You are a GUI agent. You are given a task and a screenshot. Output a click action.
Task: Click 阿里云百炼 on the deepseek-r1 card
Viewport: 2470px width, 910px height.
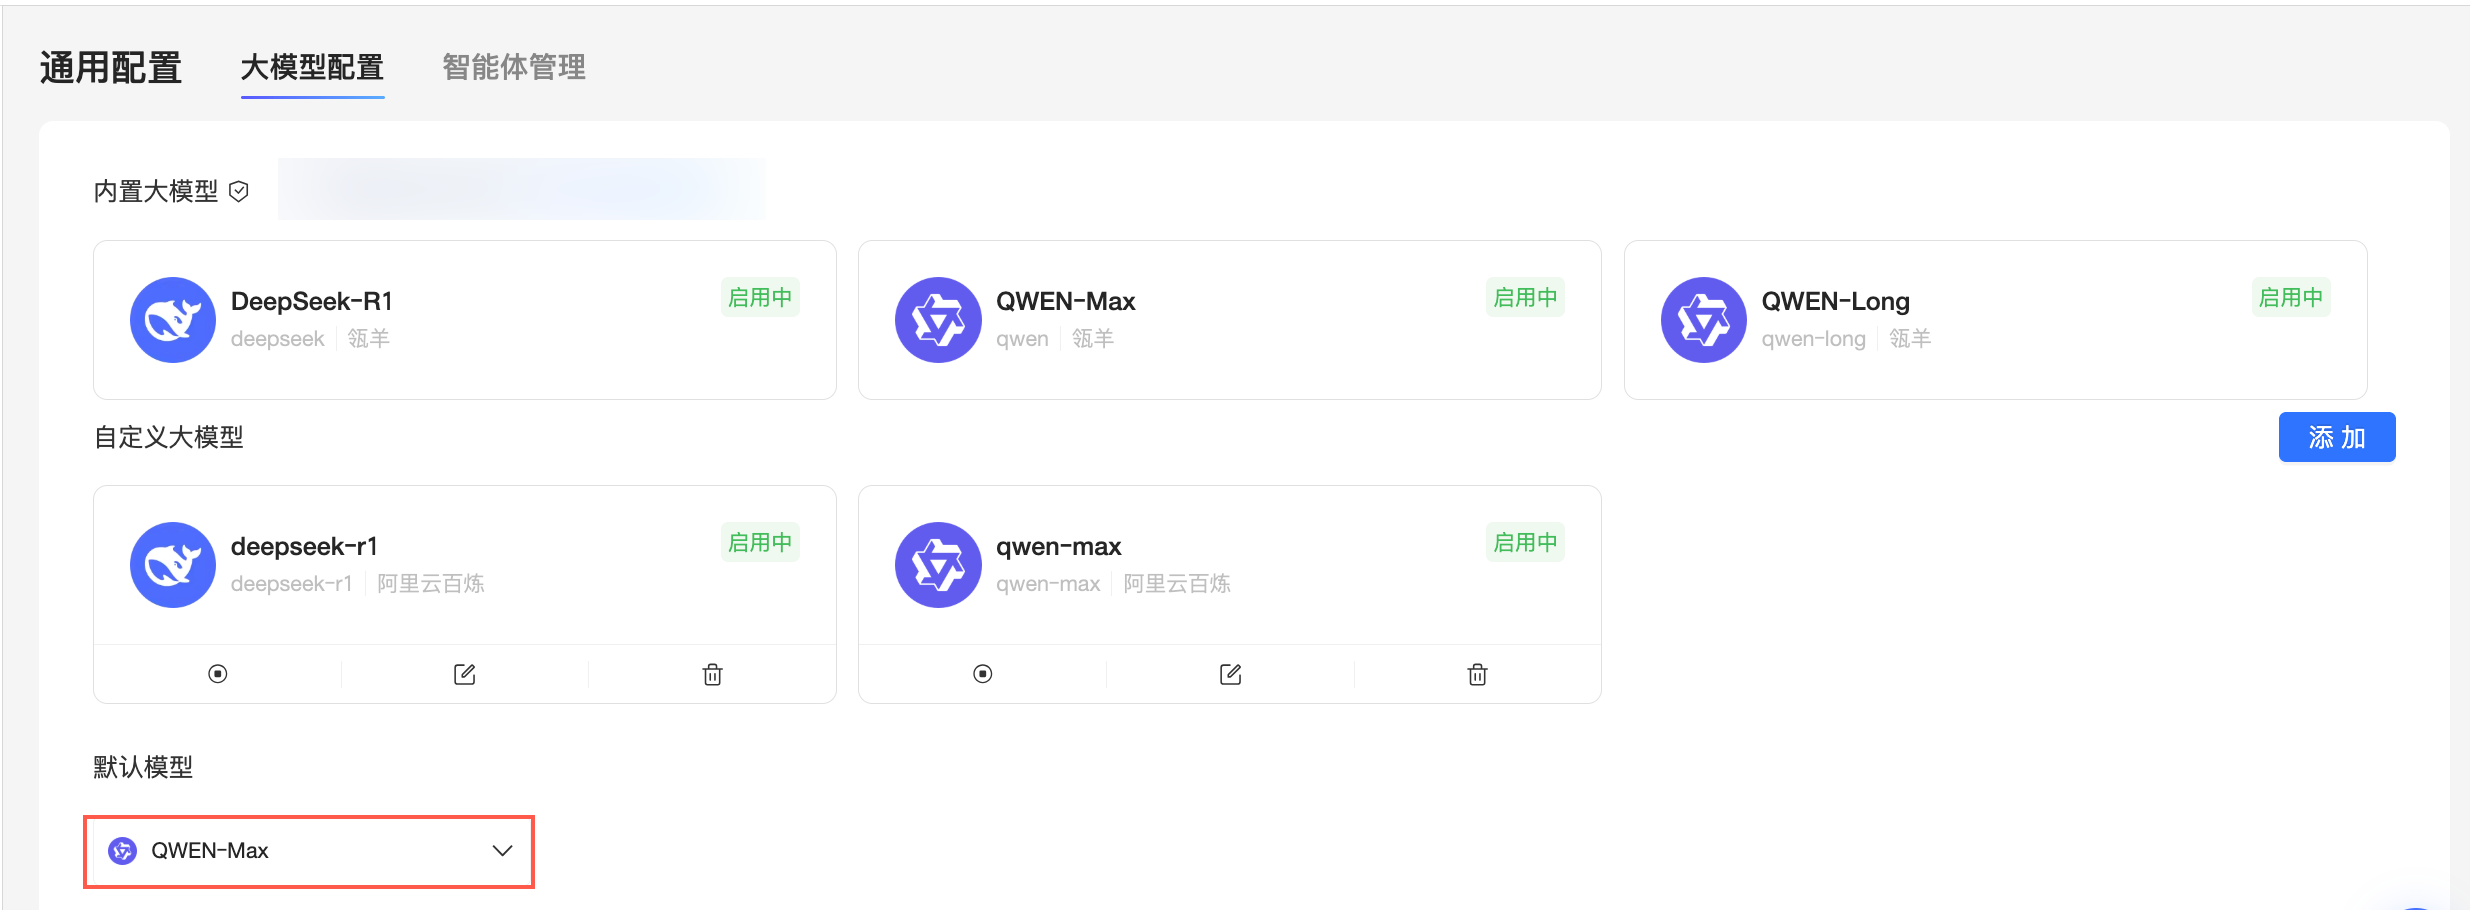431,584
